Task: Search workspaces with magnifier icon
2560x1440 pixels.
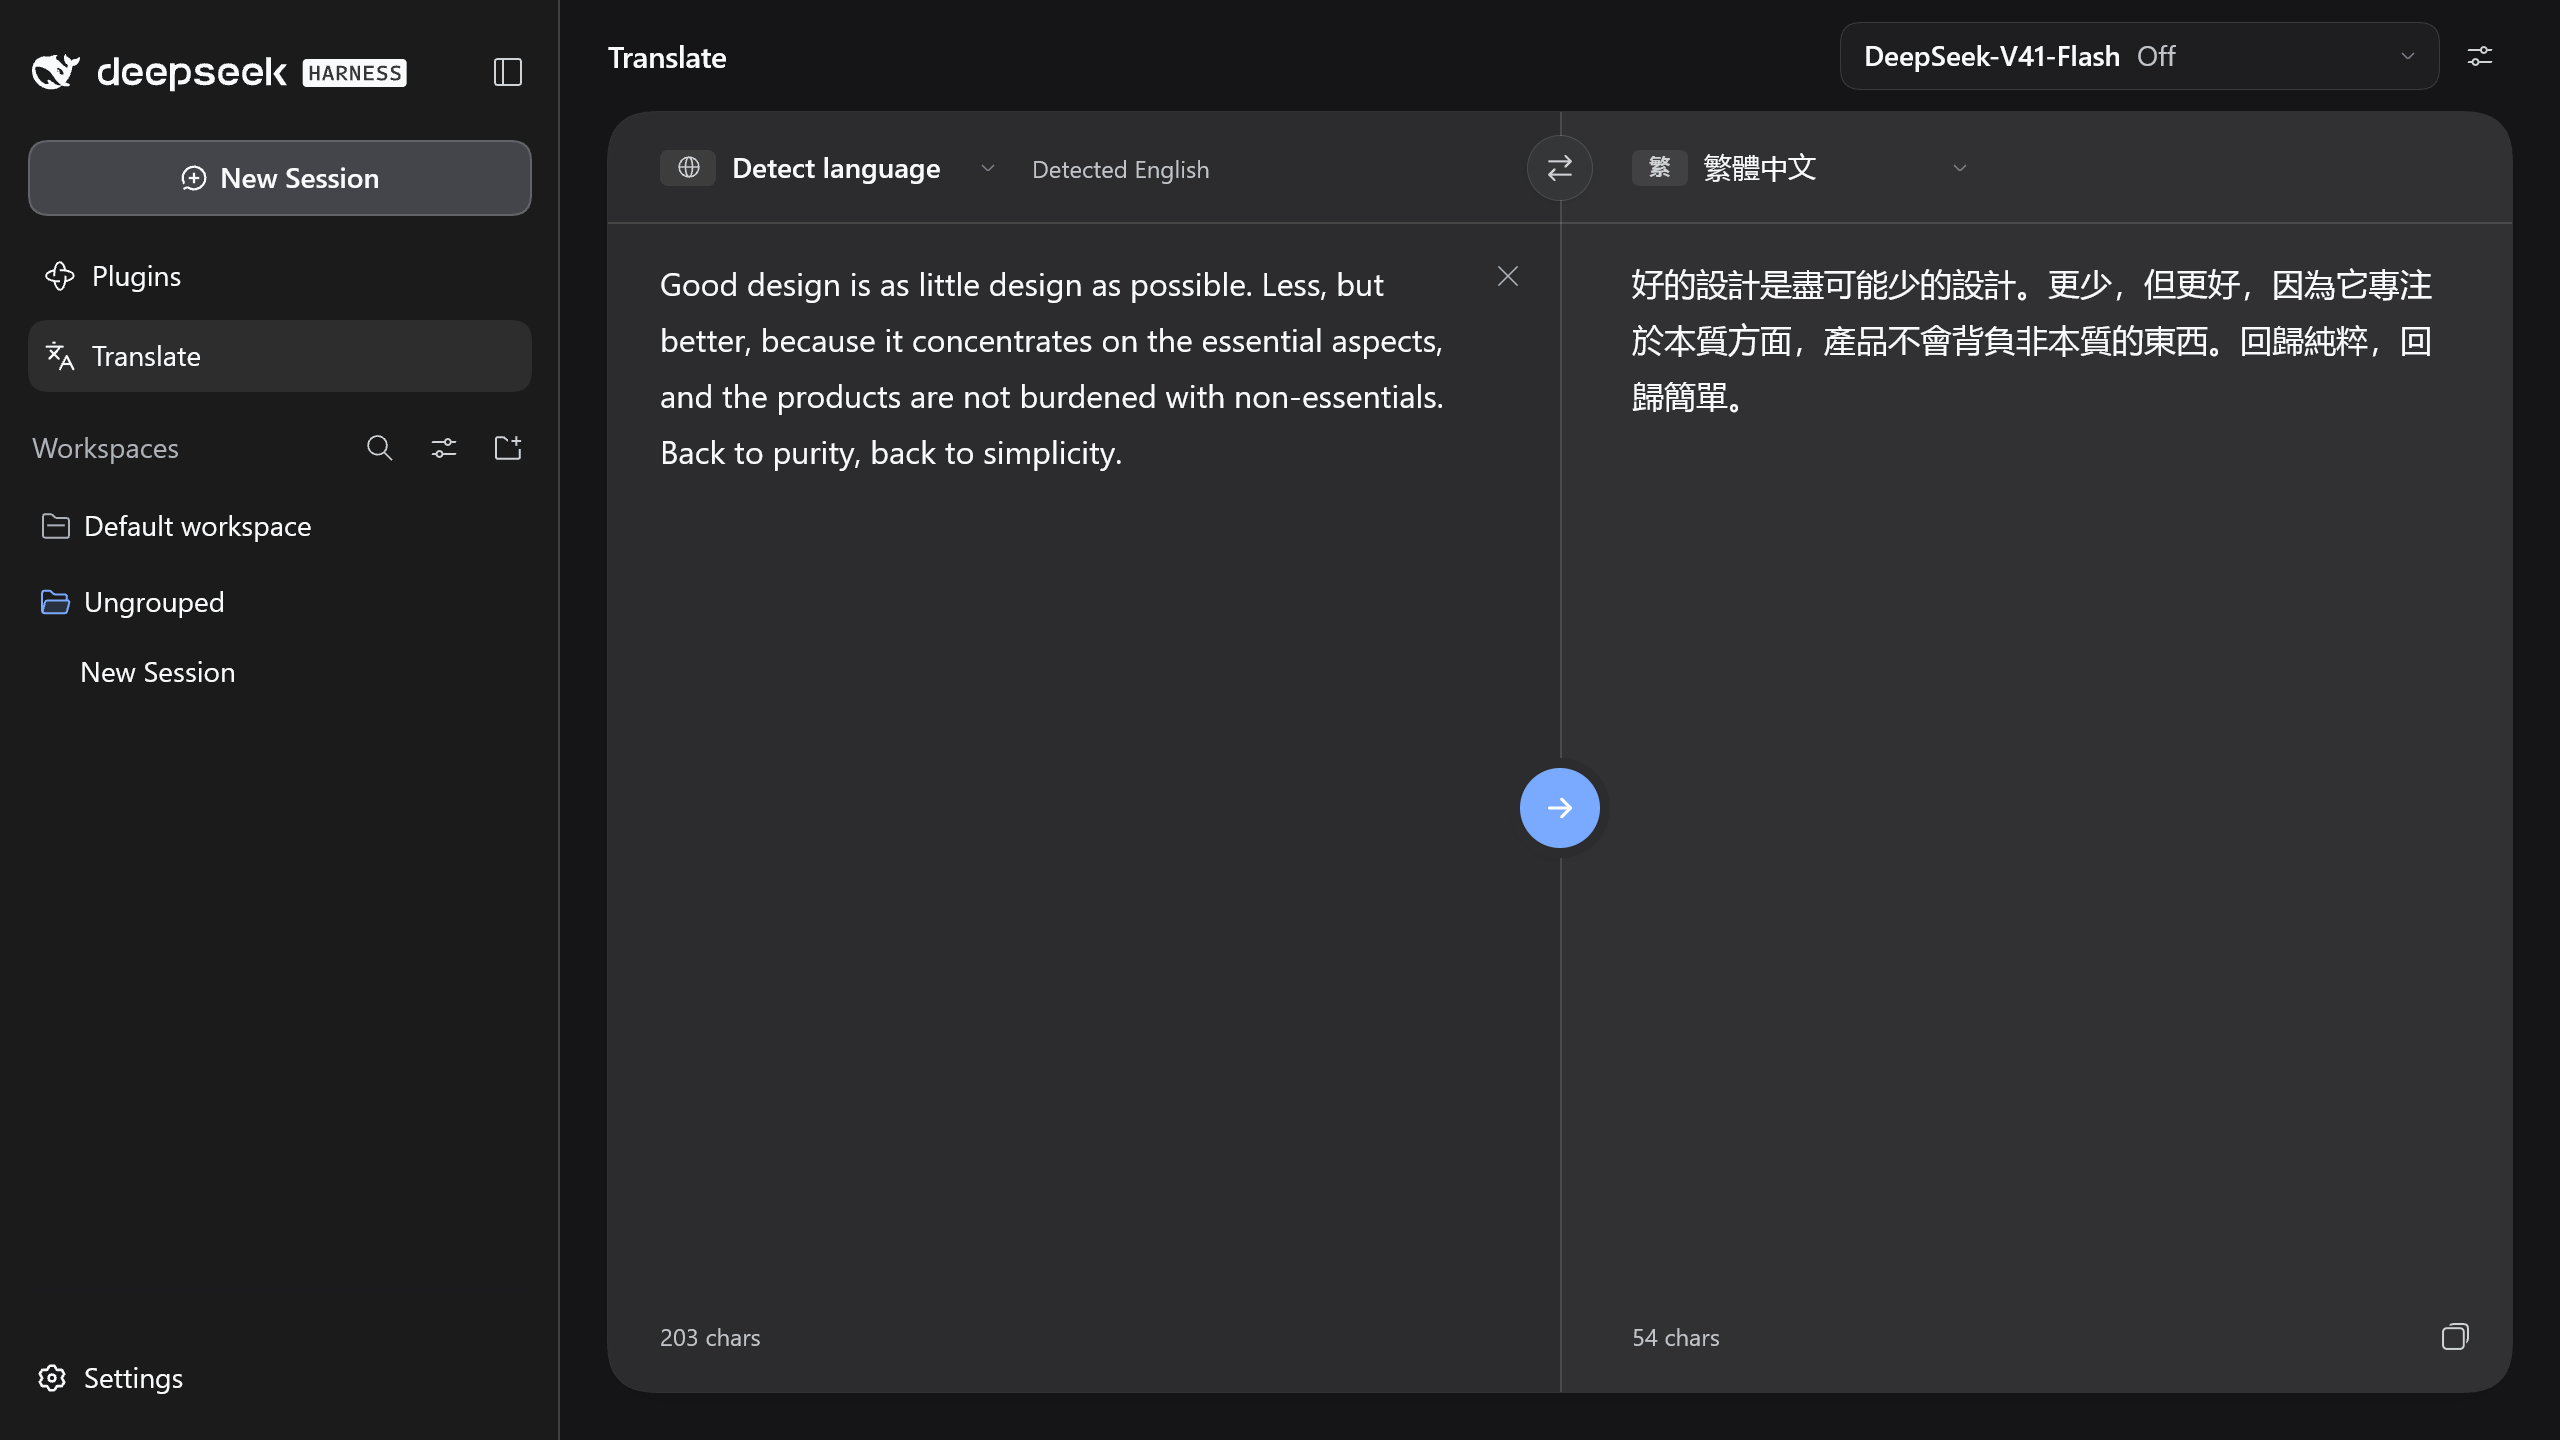Action: [379, 448]
